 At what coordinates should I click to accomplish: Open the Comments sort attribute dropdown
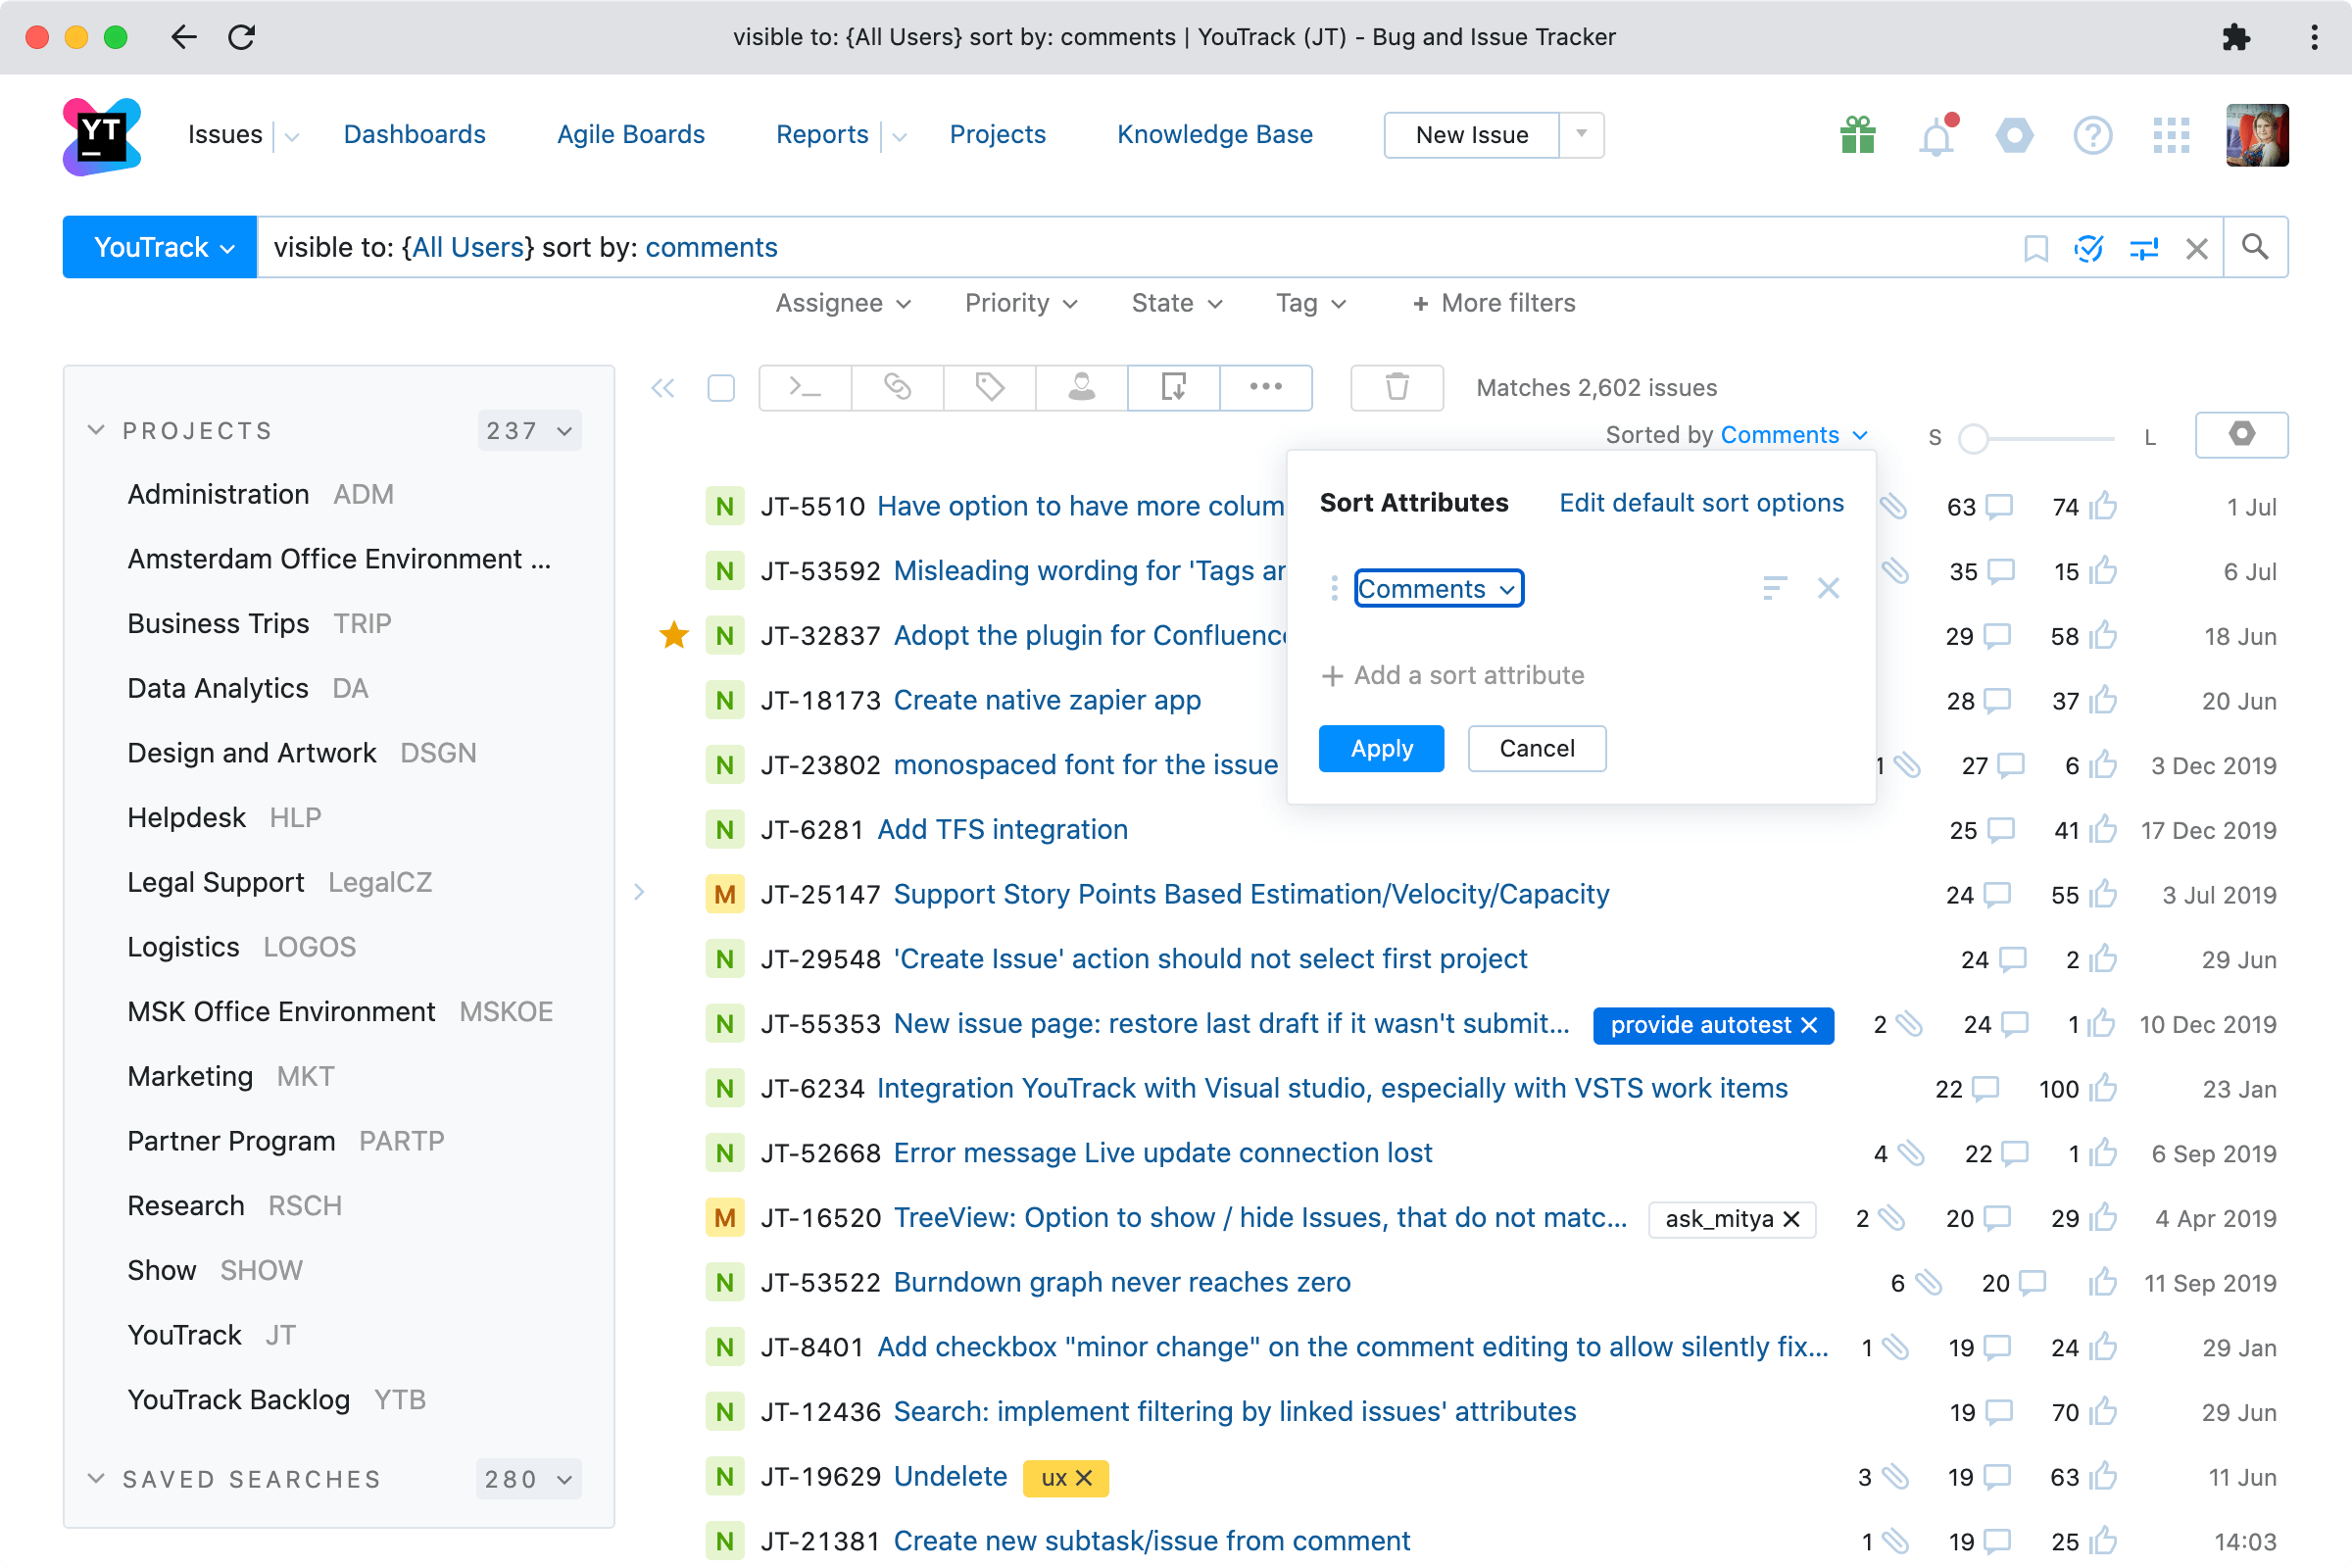pyautogui.click(x=1438, y=589)
